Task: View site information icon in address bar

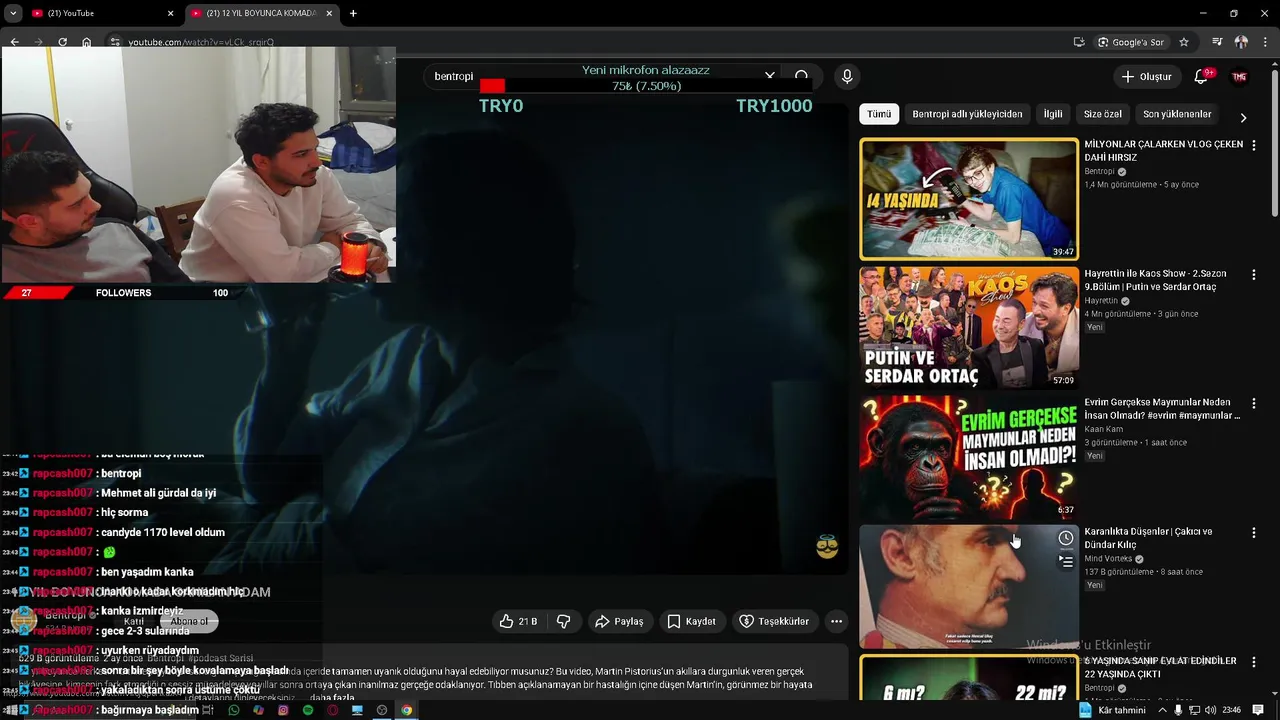Action: tap(115, 42)
